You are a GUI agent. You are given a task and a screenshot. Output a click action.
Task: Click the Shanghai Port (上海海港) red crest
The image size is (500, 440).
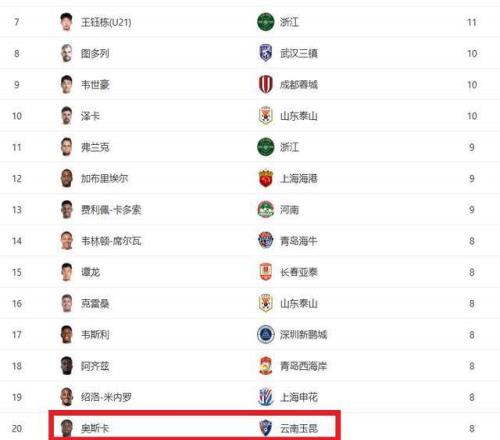coord(266,178)
